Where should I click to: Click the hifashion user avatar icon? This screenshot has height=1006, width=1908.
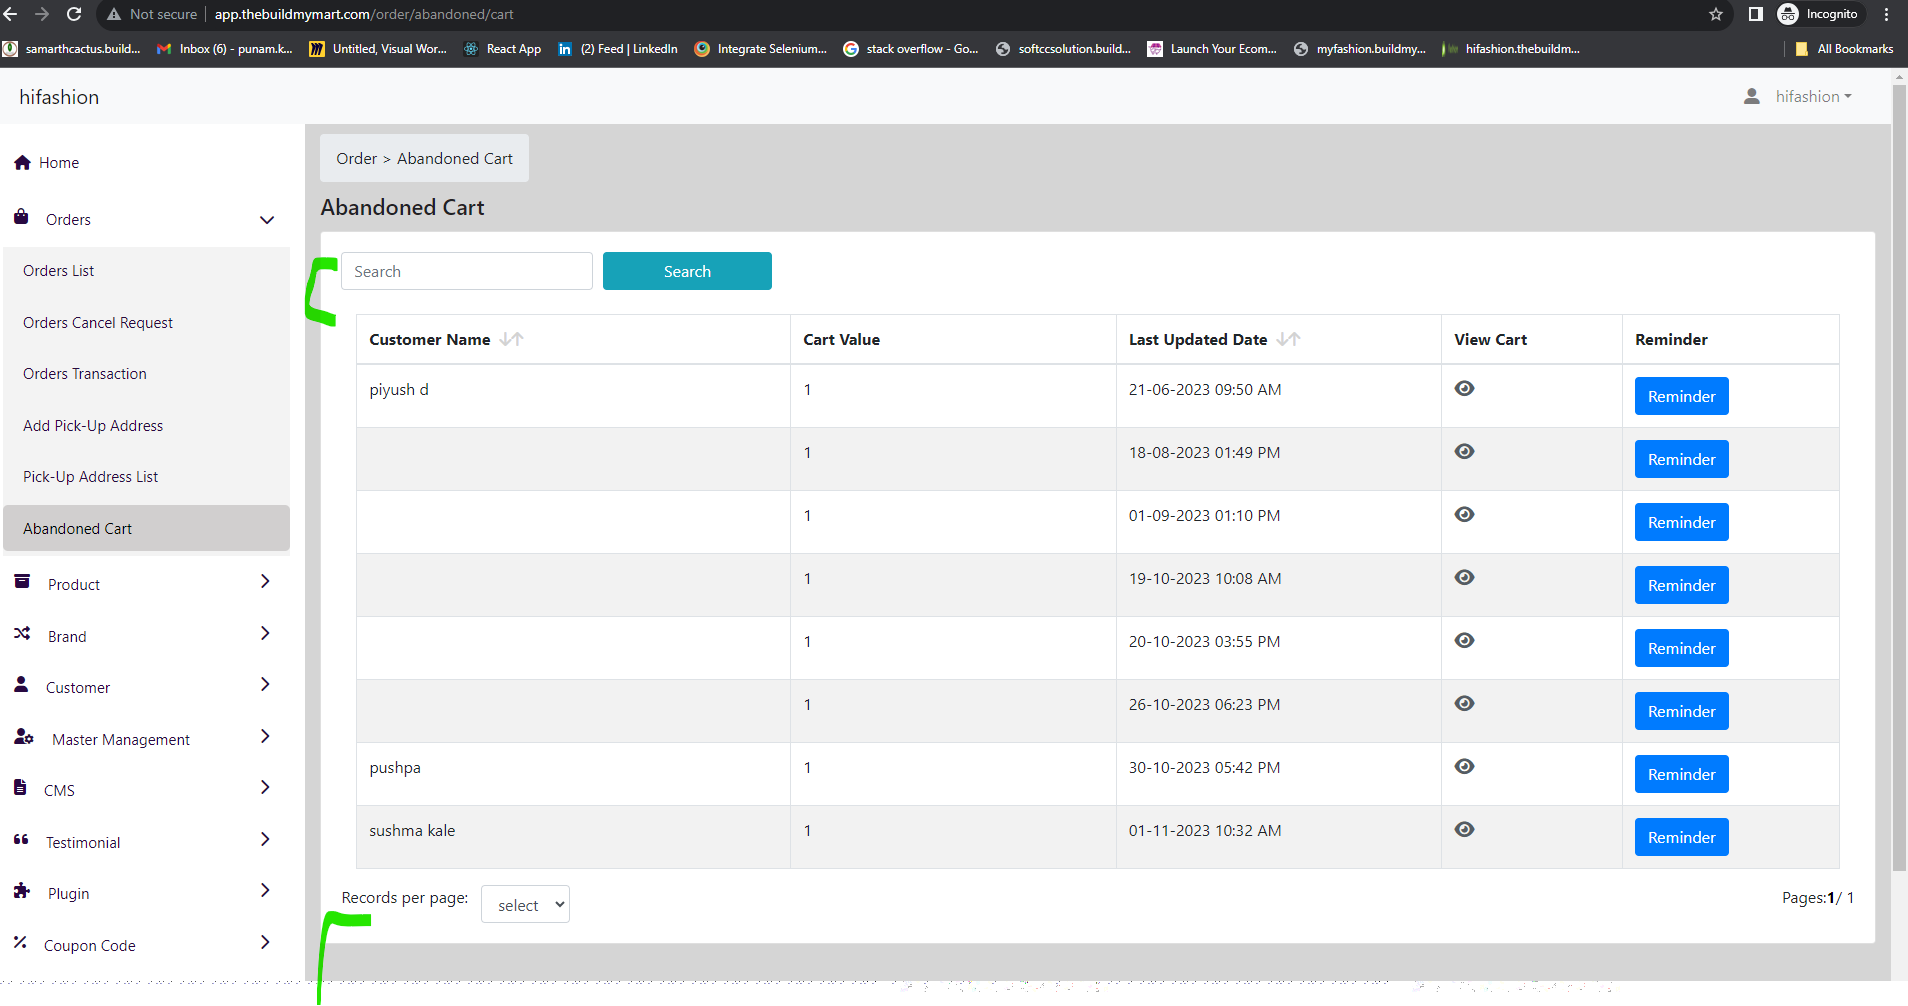click(1752, 97)
